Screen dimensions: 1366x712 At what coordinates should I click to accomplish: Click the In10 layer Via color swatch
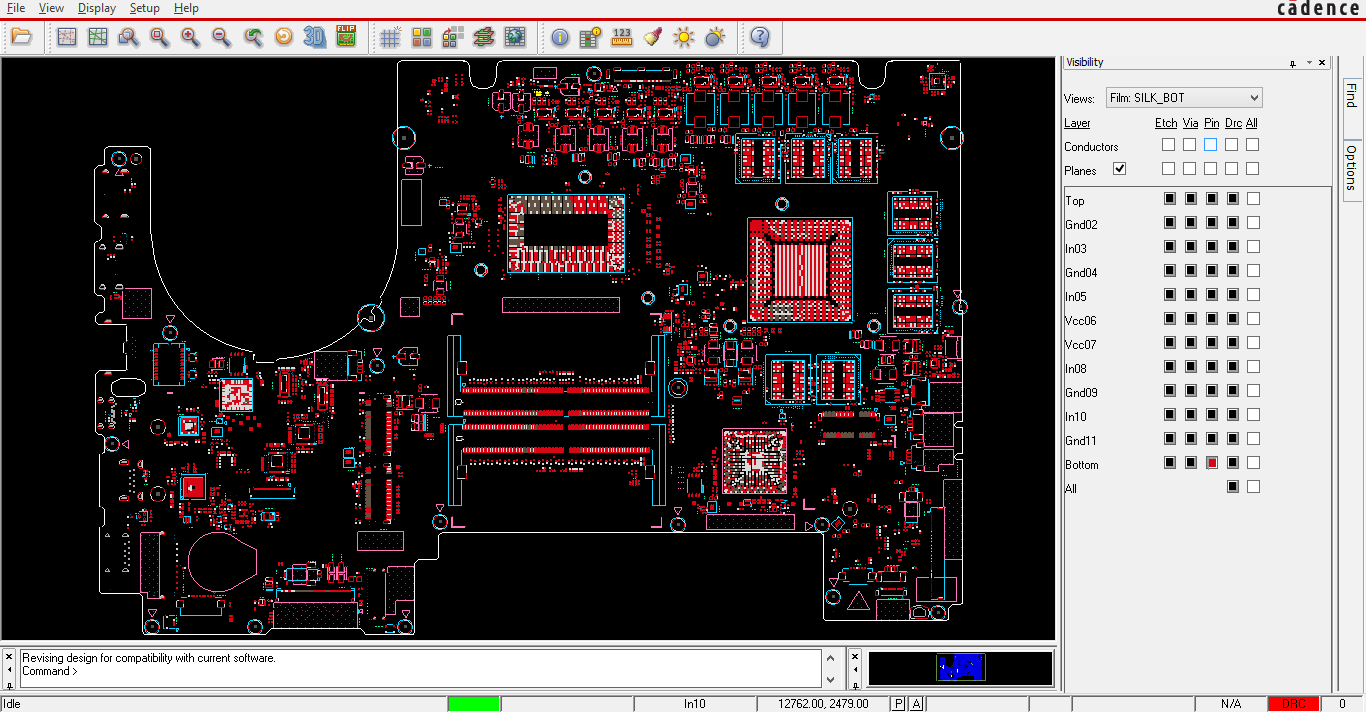click(x=1191, y=415)
